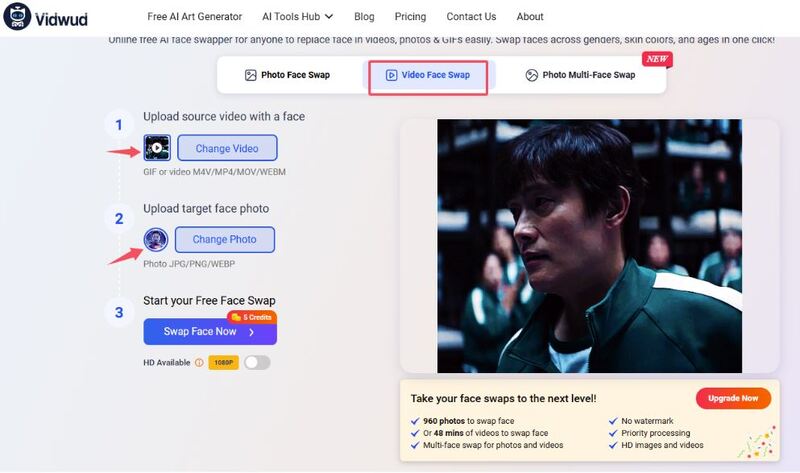The image size is (800, 473).
Task: Click the Upgrade Now button
Action: point(733,398)
